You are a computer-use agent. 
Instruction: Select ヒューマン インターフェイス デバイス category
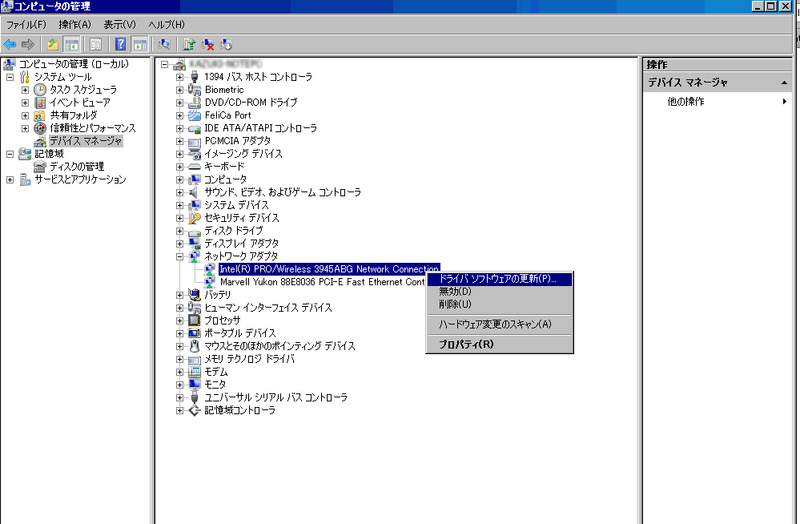point(268,308)
